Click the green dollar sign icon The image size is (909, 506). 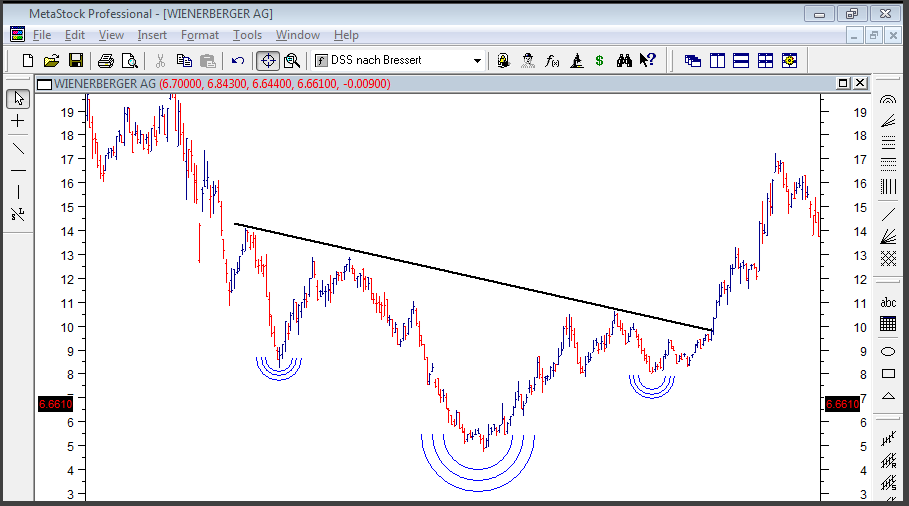tap(599, 60)
